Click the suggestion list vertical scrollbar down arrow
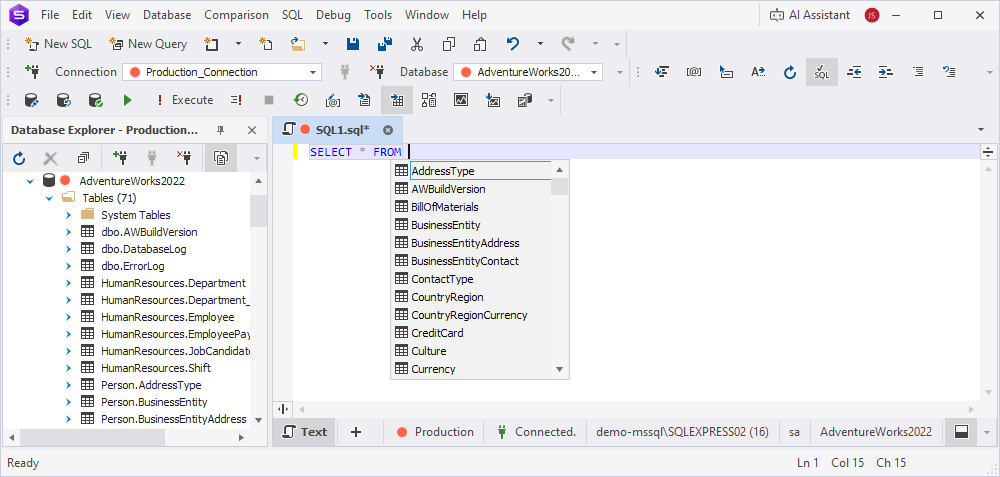 (x=560, y=370)
